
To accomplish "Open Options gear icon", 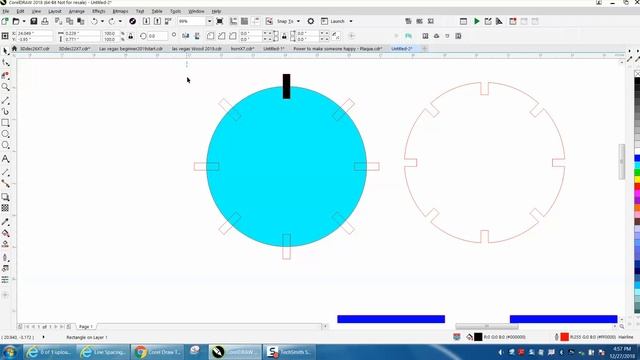I will tap(311, 21).
